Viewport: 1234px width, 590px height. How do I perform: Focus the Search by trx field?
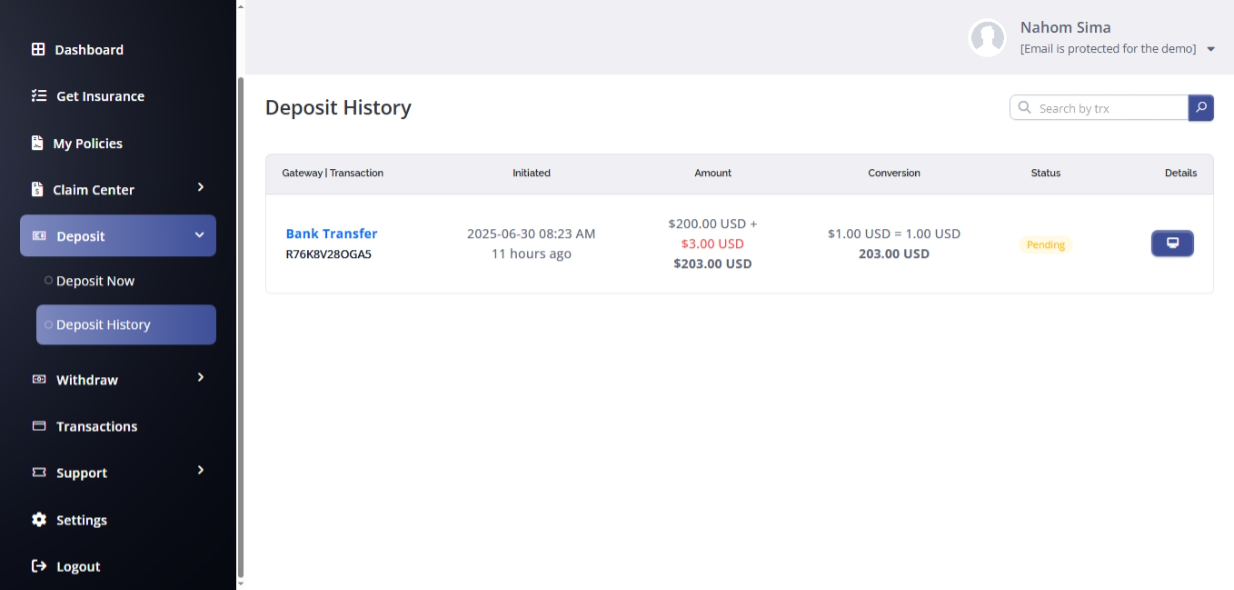click(1099, 107)
